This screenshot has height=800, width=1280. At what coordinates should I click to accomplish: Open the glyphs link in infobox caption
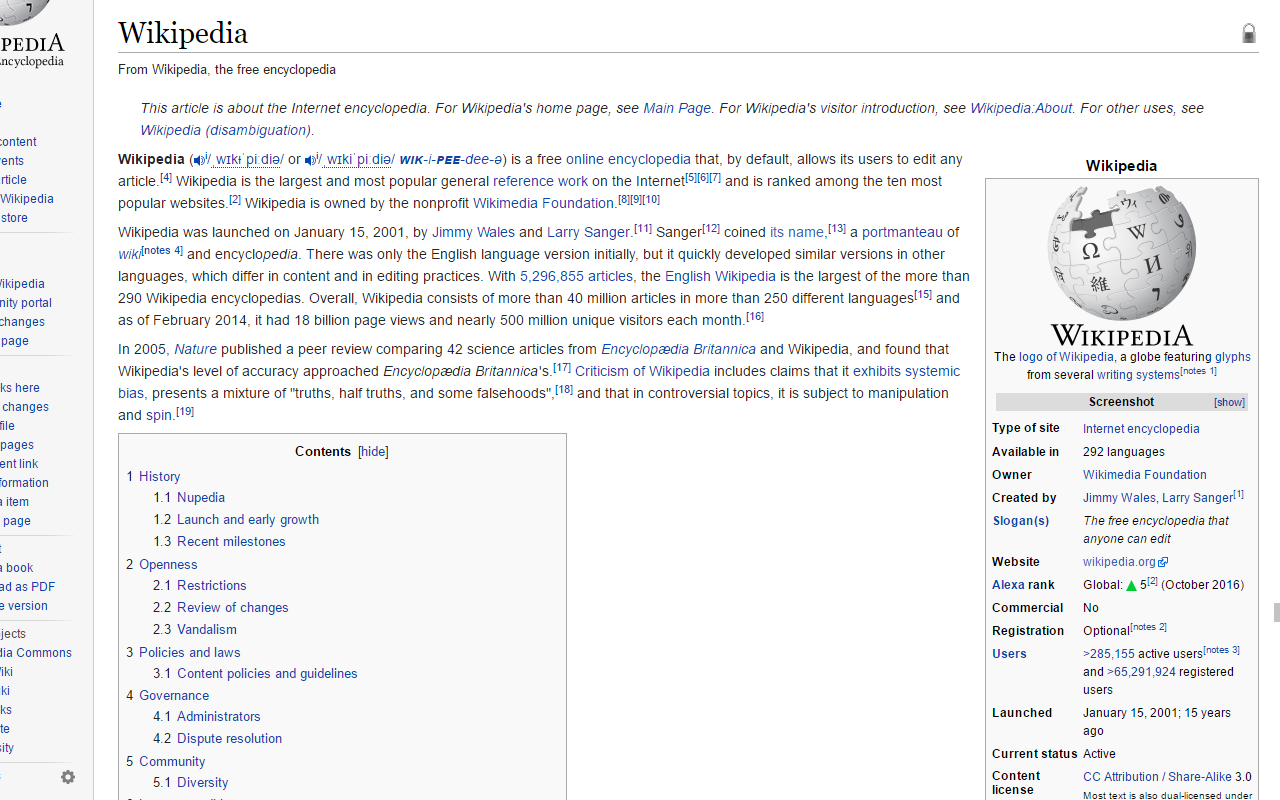pyautogui.click(x=1233, y=357)
